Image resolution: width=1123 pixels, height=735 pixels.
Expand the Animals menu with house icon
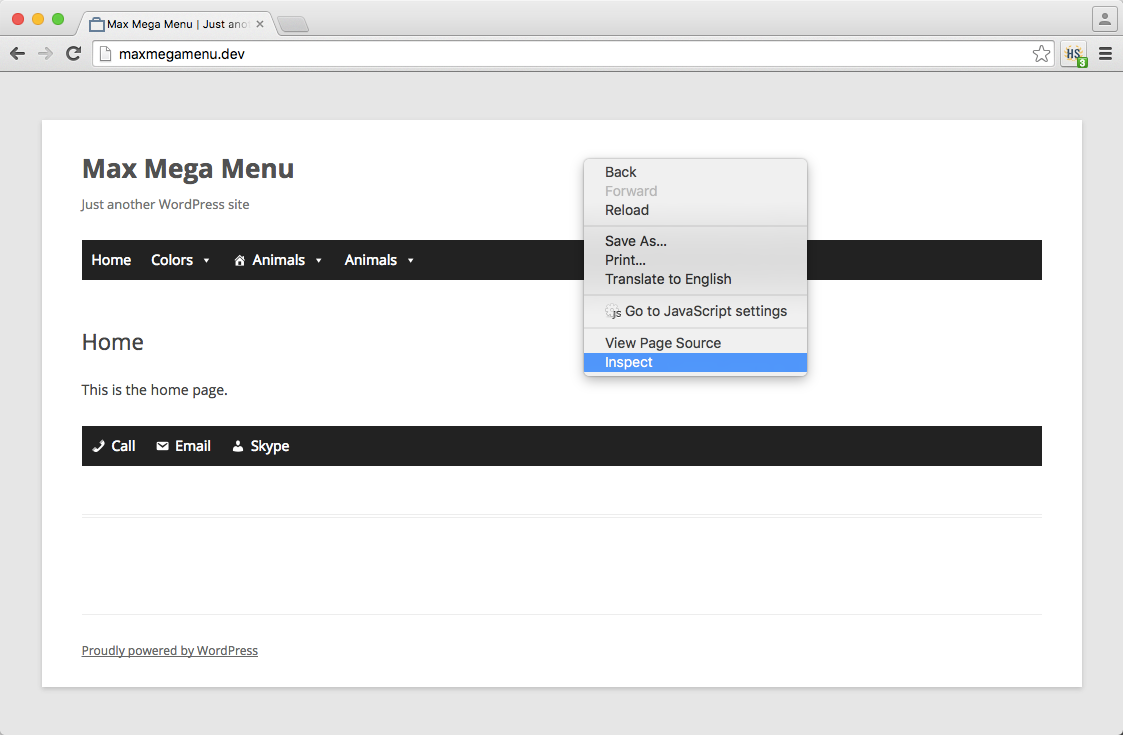[x=278, y=260]
